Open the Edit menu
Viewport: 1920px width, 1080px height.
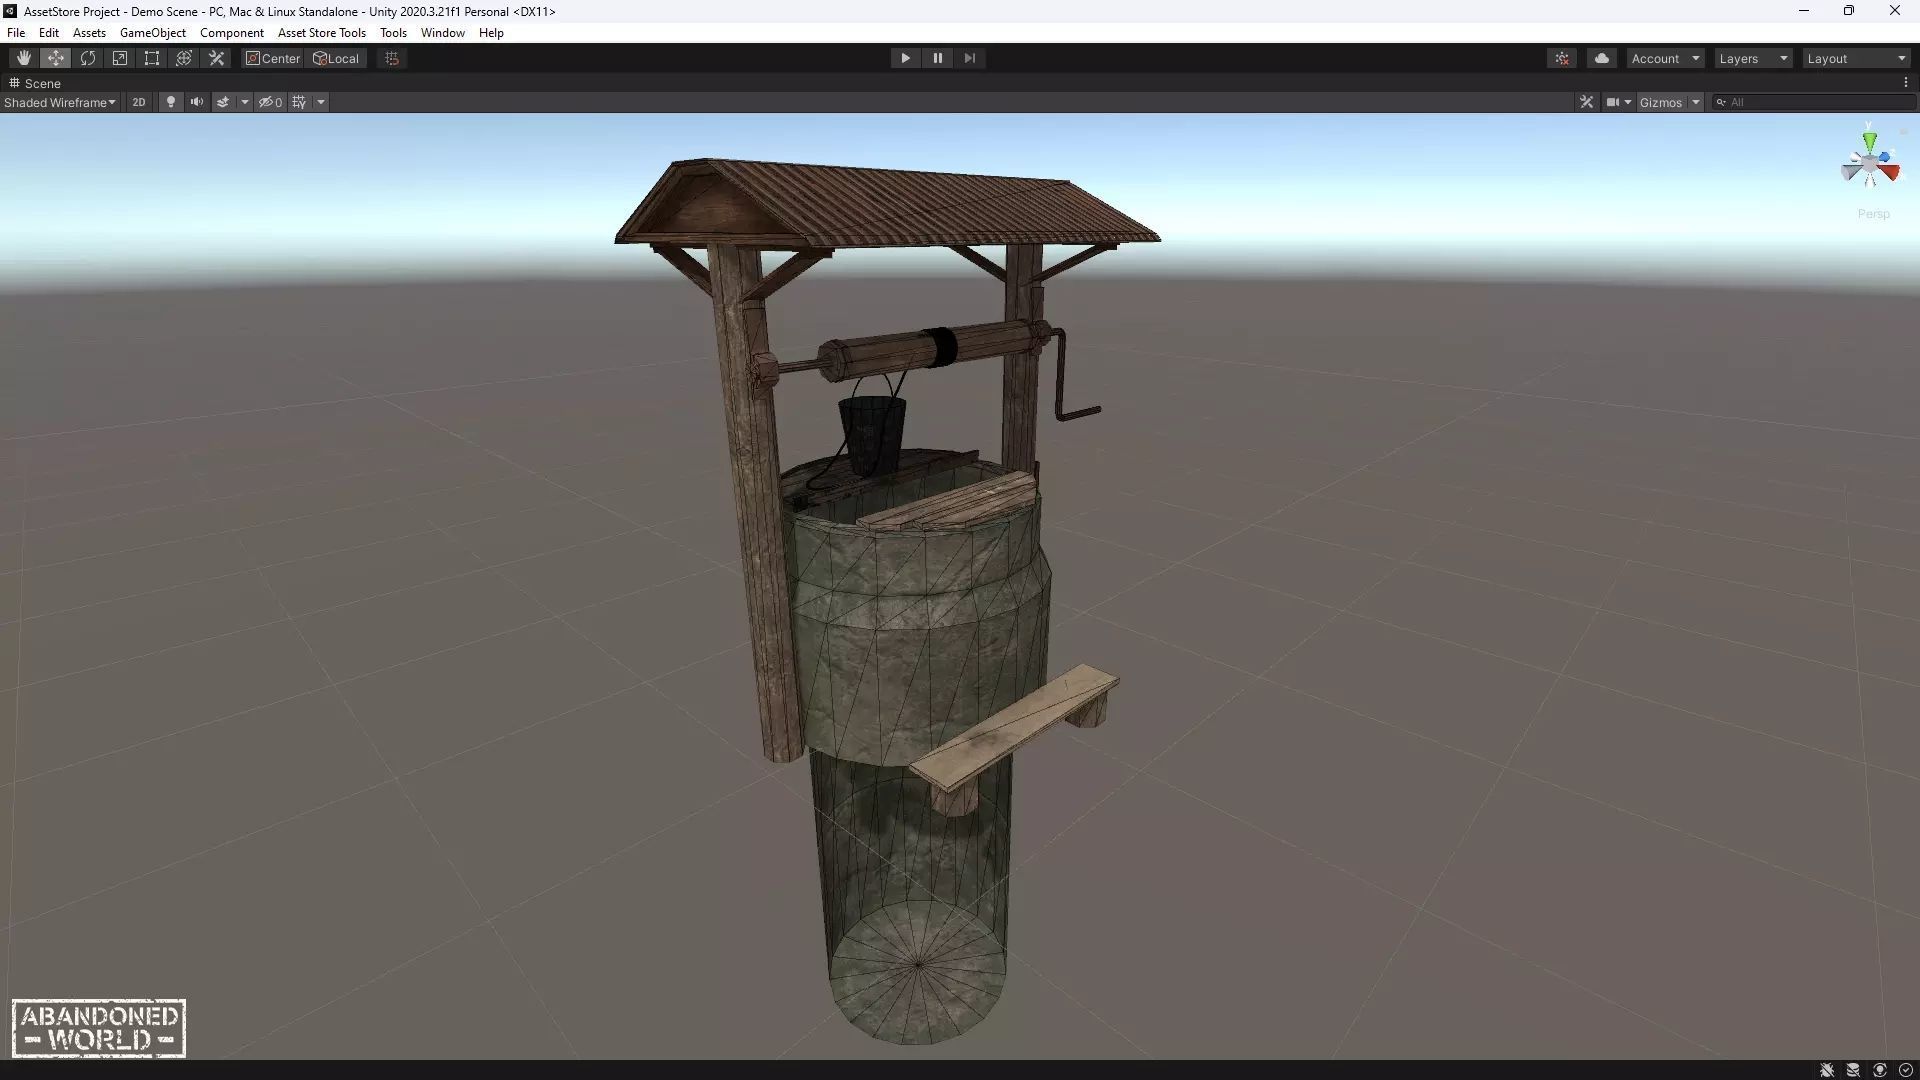coord(49,32)
